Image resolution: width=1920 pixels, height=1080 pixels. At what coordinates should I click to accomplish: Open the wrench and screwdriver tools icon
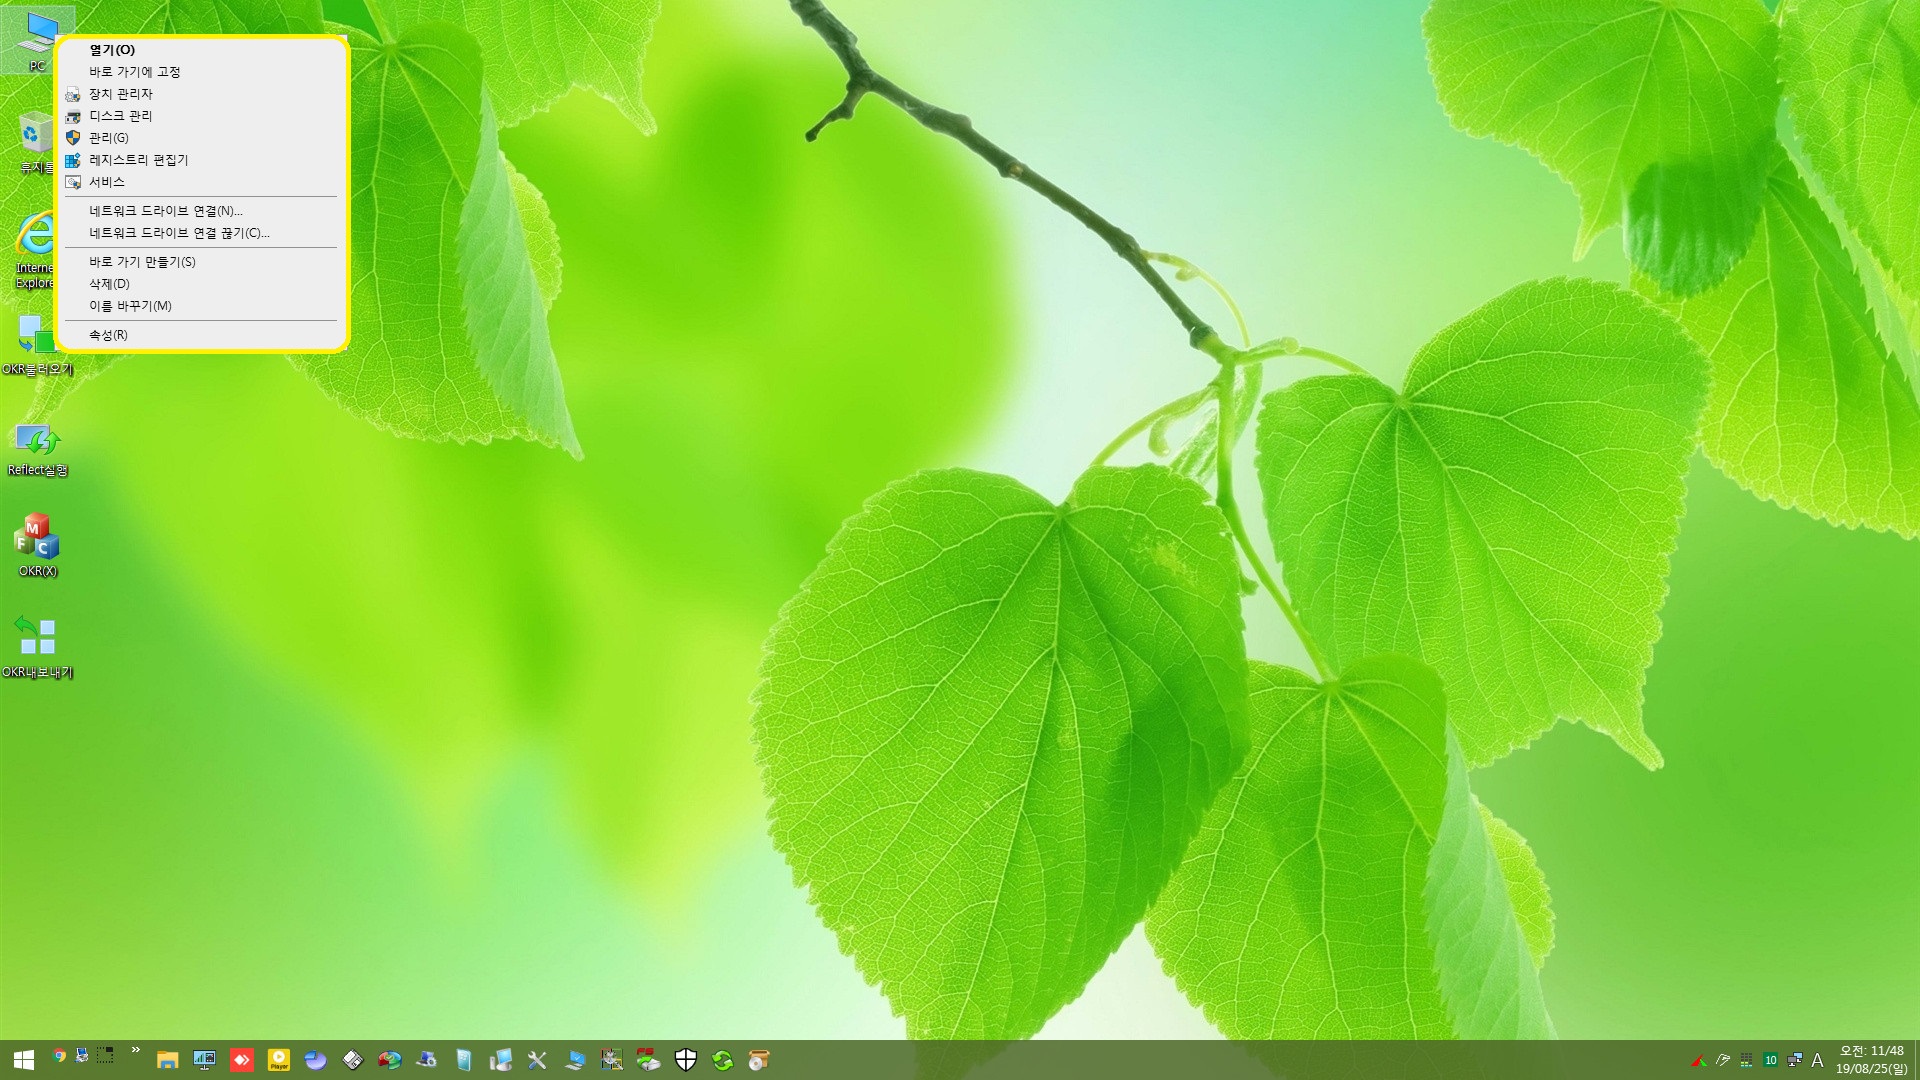537,1060
